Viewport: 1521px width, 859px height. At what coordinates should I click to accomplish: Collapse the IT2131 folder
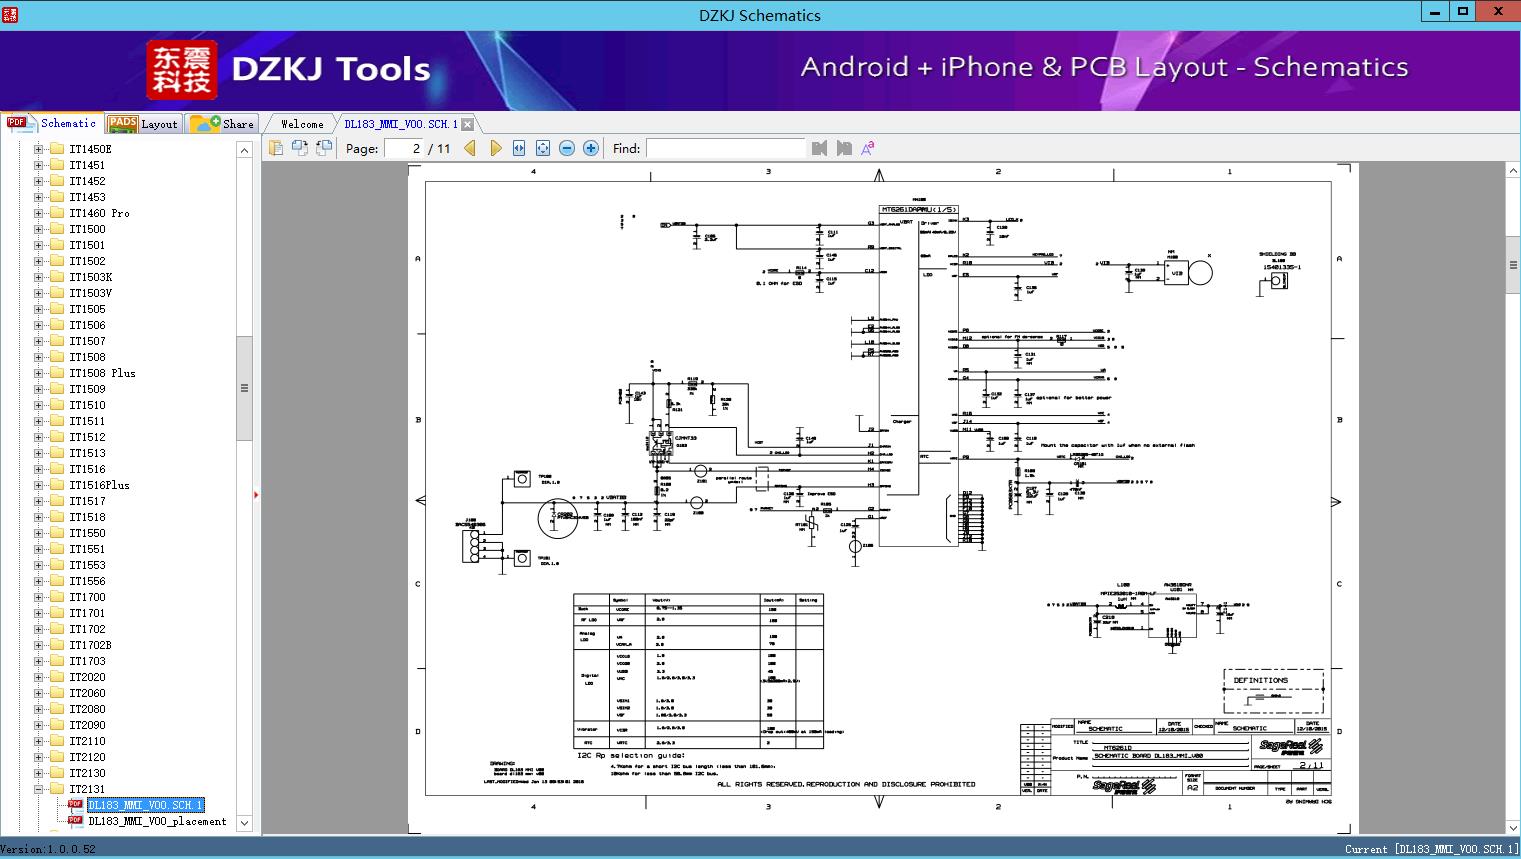[39, 789]
